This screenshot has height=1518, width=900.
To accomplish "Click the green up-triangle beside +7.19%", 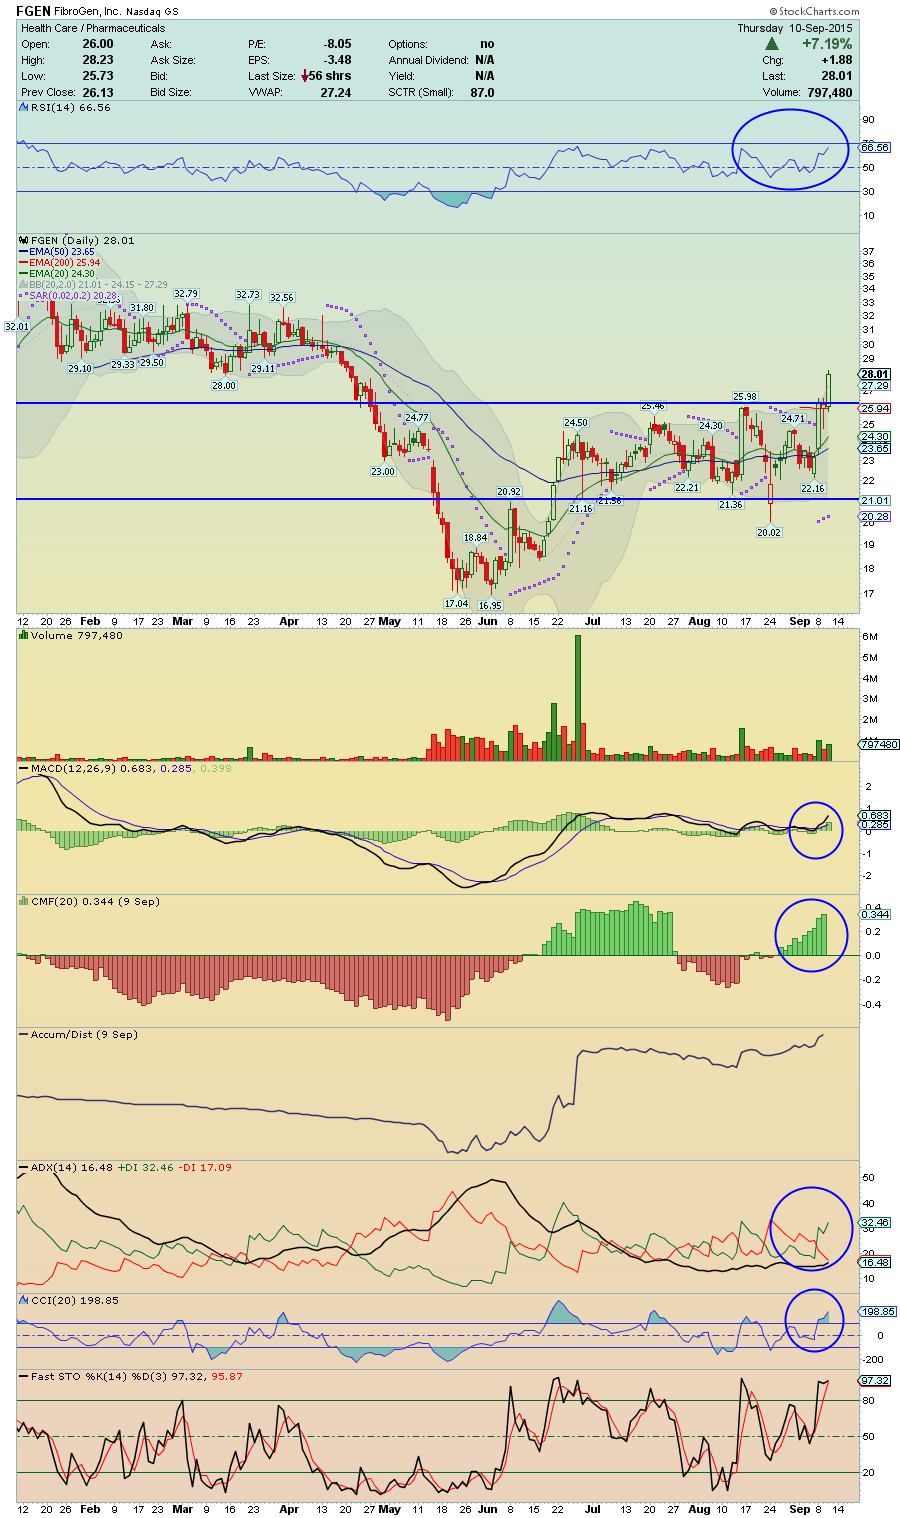I will (772, 44).
